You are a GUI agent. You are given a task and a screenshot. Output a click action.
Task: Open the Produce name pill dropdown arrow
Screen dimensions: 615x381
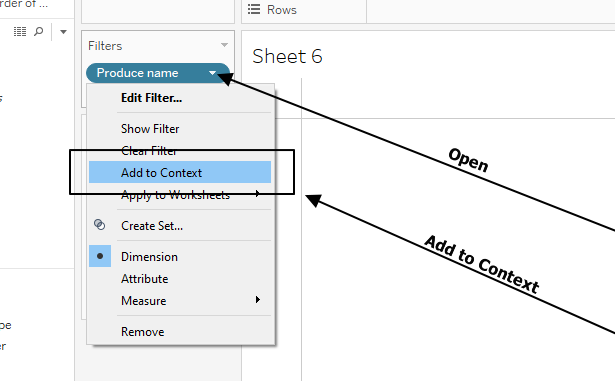(212, 73)
